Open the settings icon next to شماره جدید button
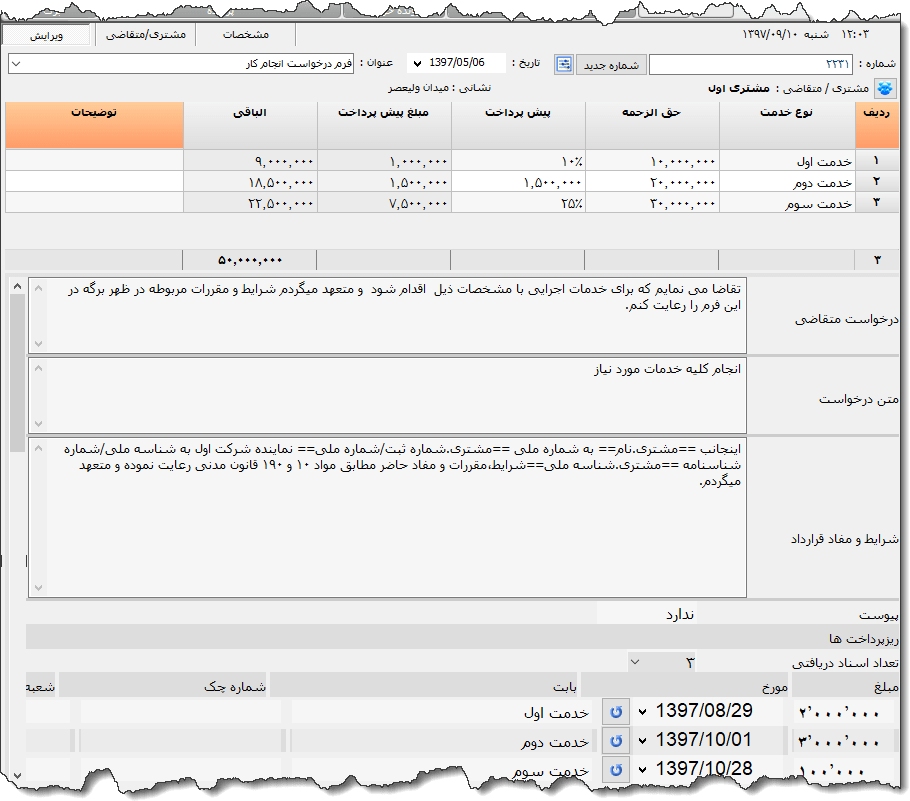 563,64
